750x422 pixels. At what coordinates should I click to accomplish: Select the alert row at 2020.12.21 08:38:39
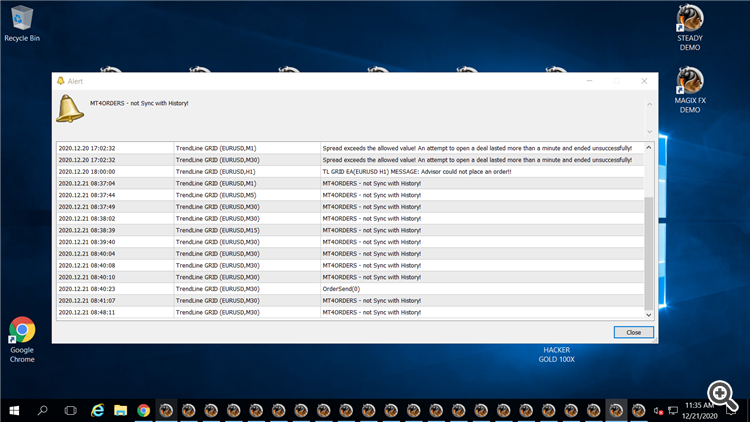[x=350, y=230]
